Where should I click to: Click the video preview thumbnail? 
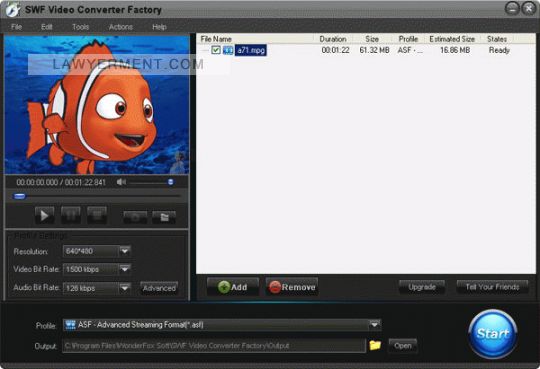(96, 105)
